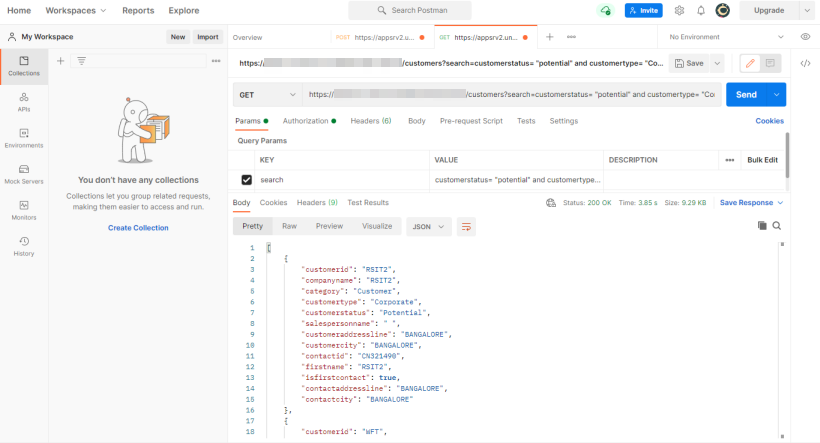Open query params column options ellipsis
The image size is (820, 443).
pos(730,160)
